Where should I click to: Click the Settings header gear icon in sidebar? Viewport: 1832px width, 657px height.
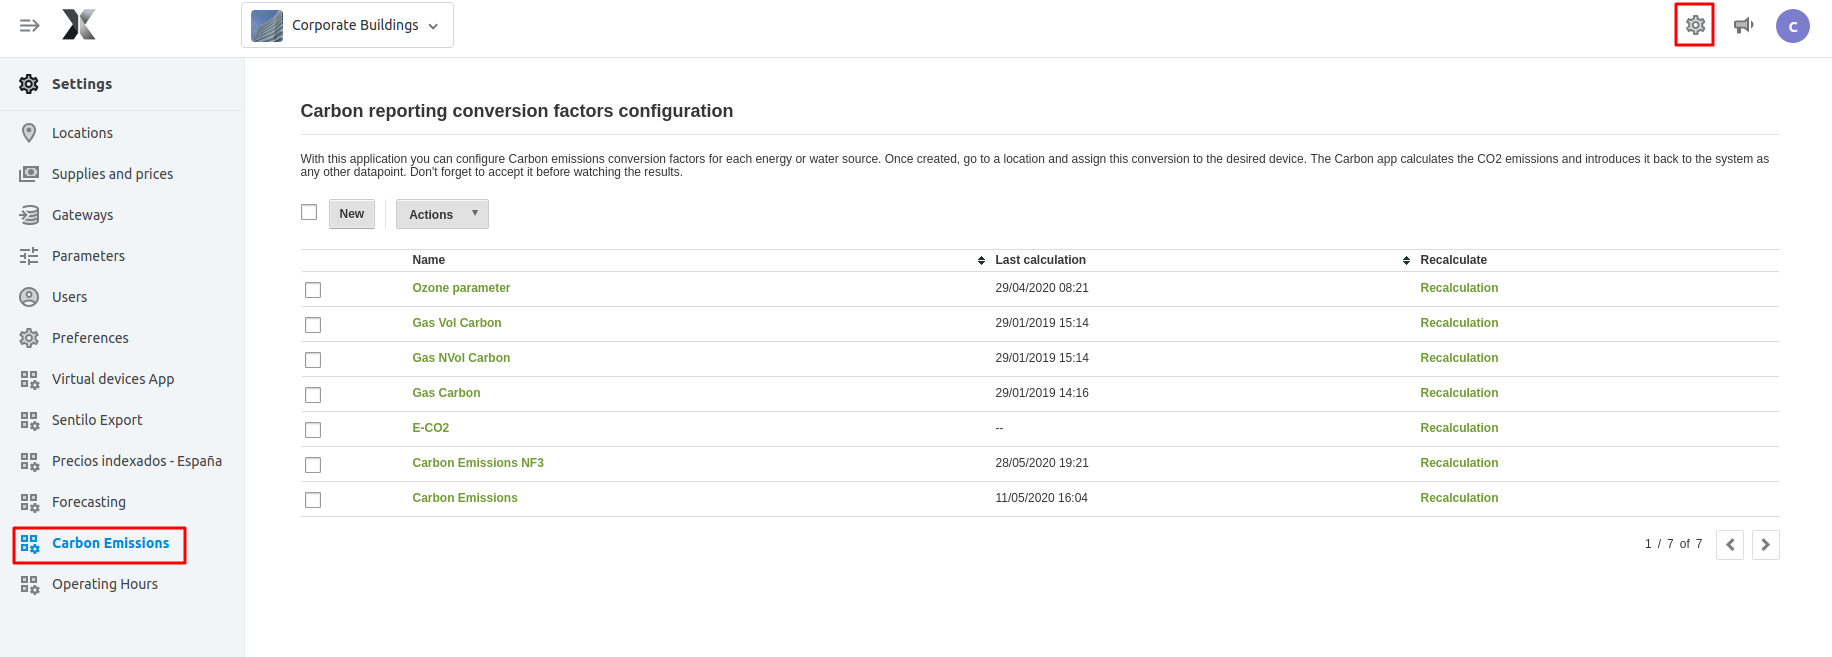29,84
